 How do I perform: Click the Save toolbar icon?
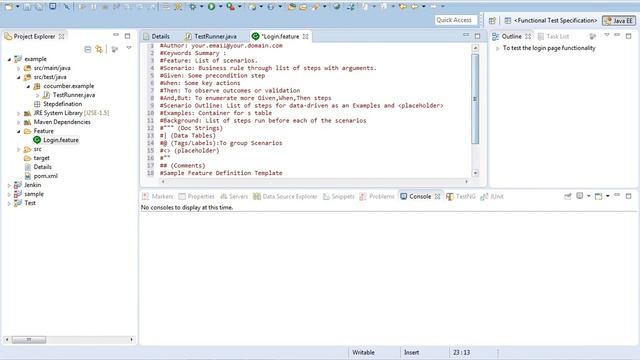coord(27,7)
